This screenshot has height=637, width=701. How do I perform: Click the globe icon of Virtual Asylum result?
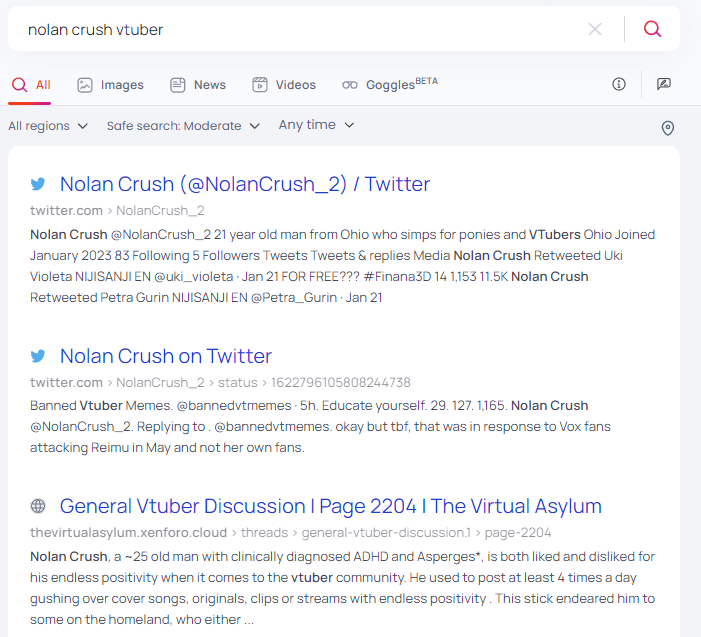click(38, 506)
